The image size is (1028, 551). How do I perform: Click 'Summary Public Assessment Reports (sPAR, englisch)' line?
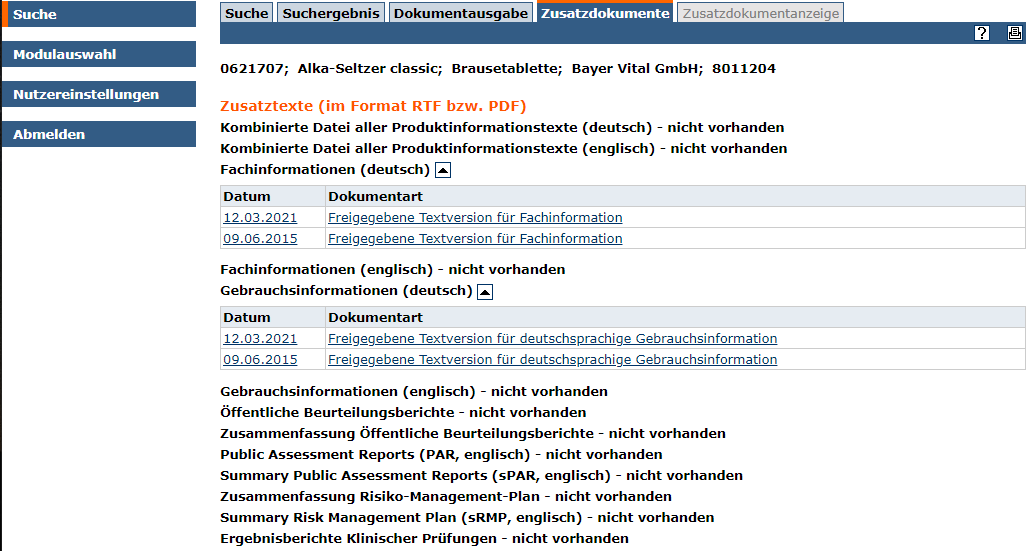coord(481,476)
